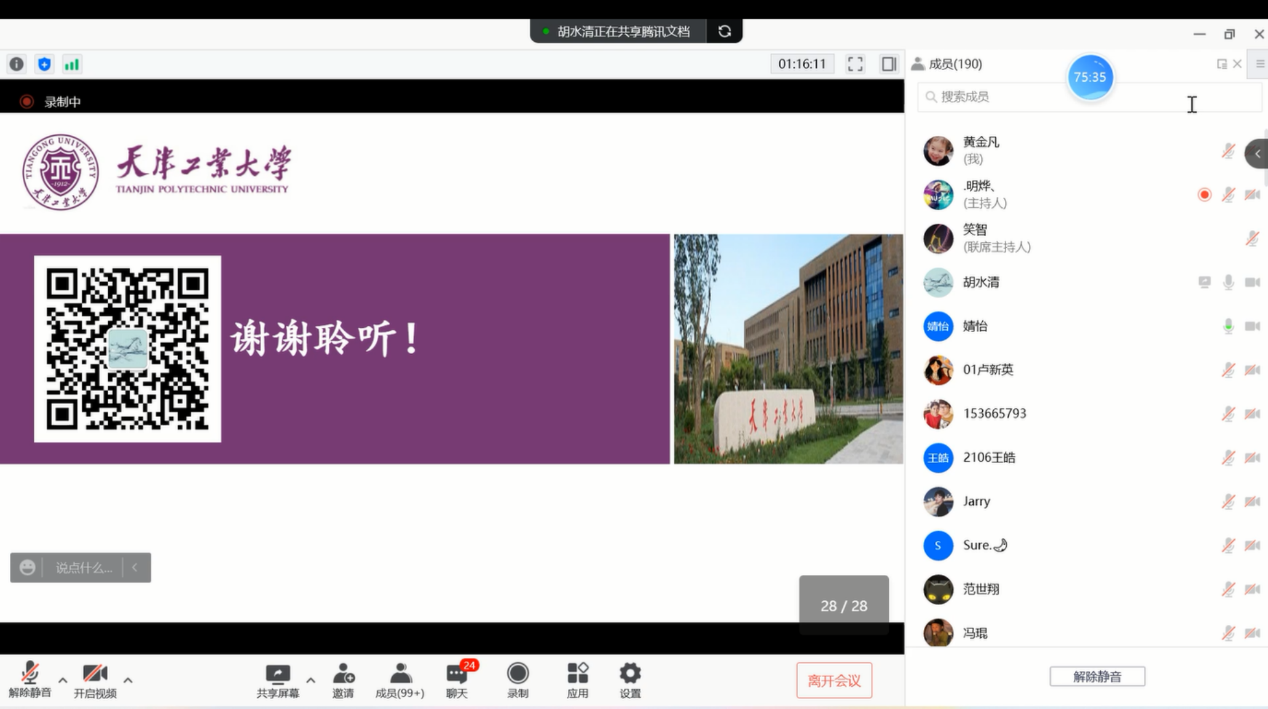Click the blue 婧怡 avatar

pos(938,326)
